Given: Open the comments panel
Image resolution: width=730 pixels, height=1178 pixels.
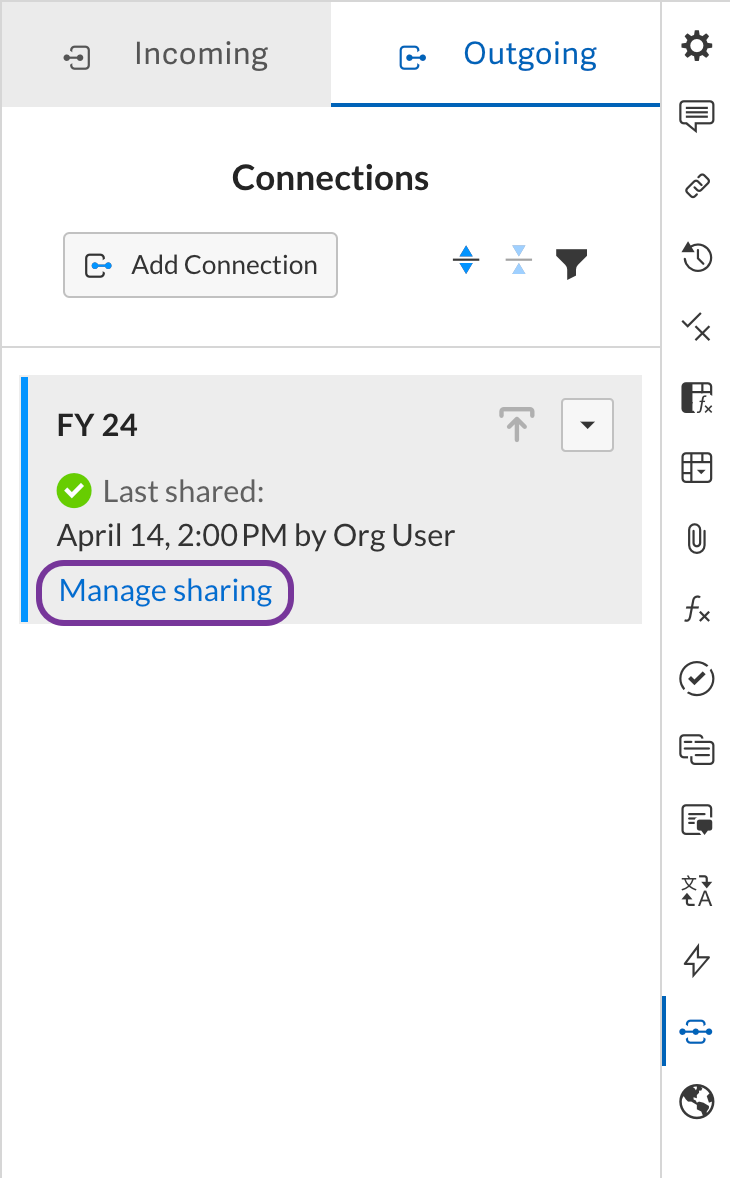Looking at the screenshot, I should 696,116.
